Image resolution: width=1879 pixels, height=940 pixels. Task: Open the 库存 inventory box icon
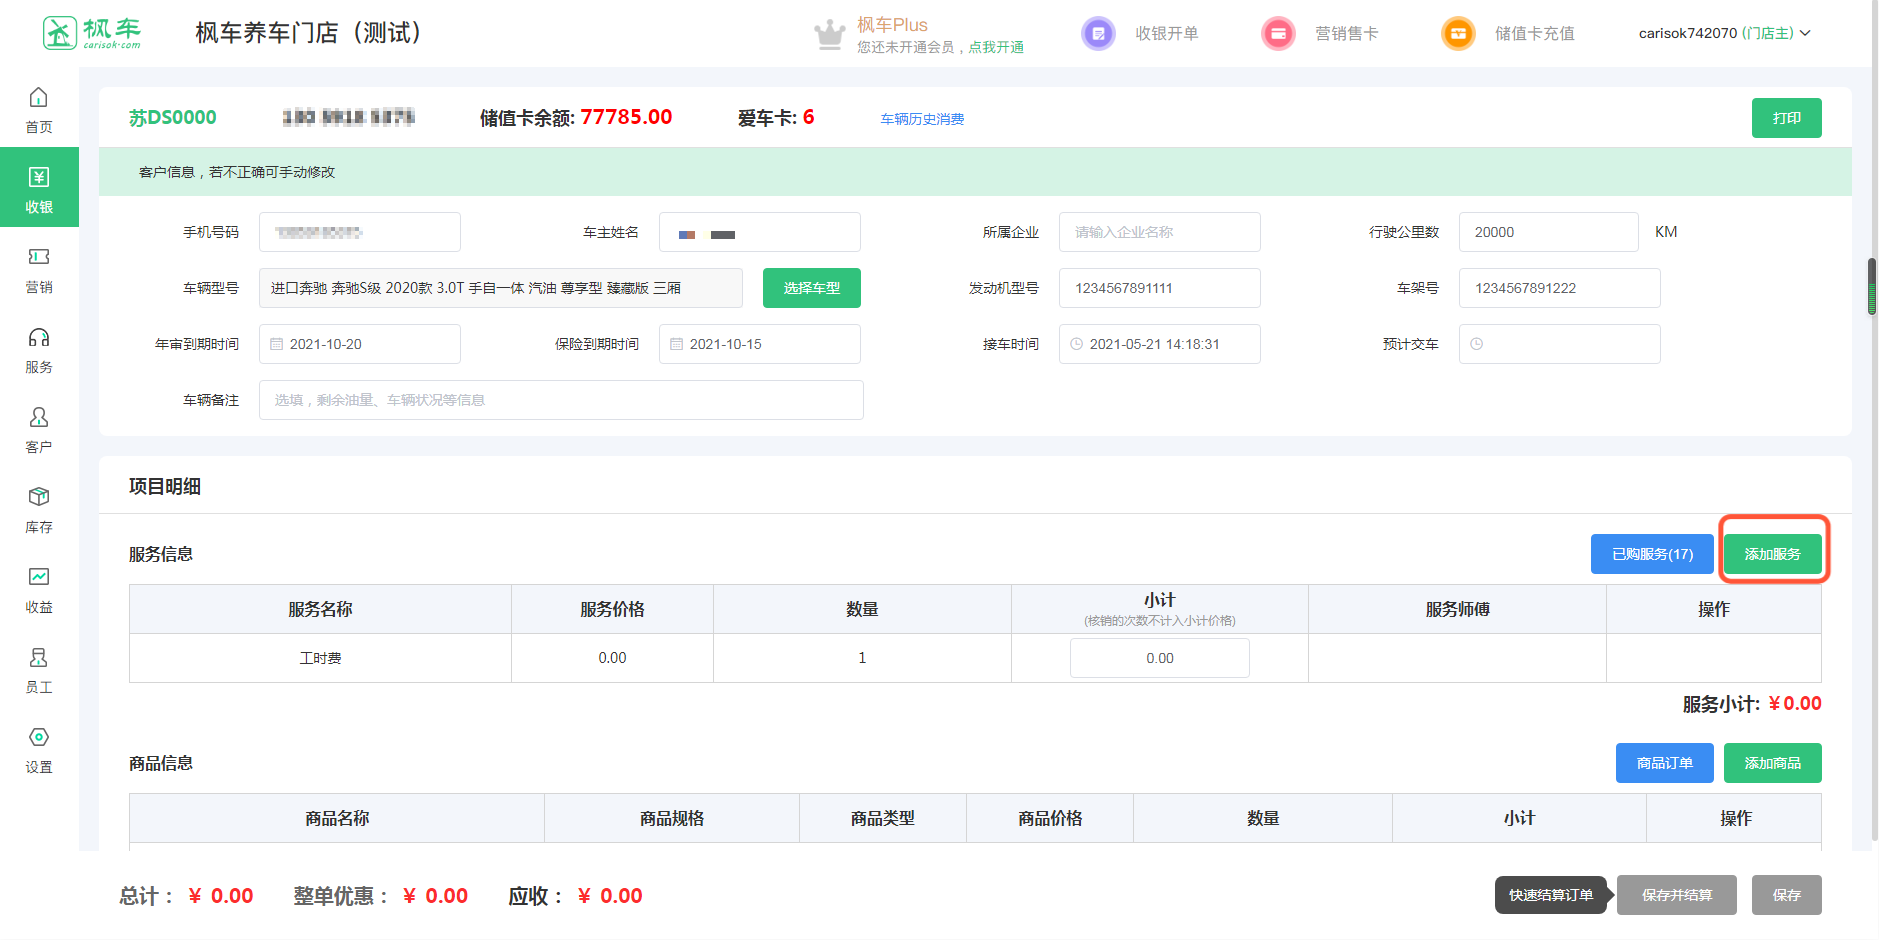[39, 509]
